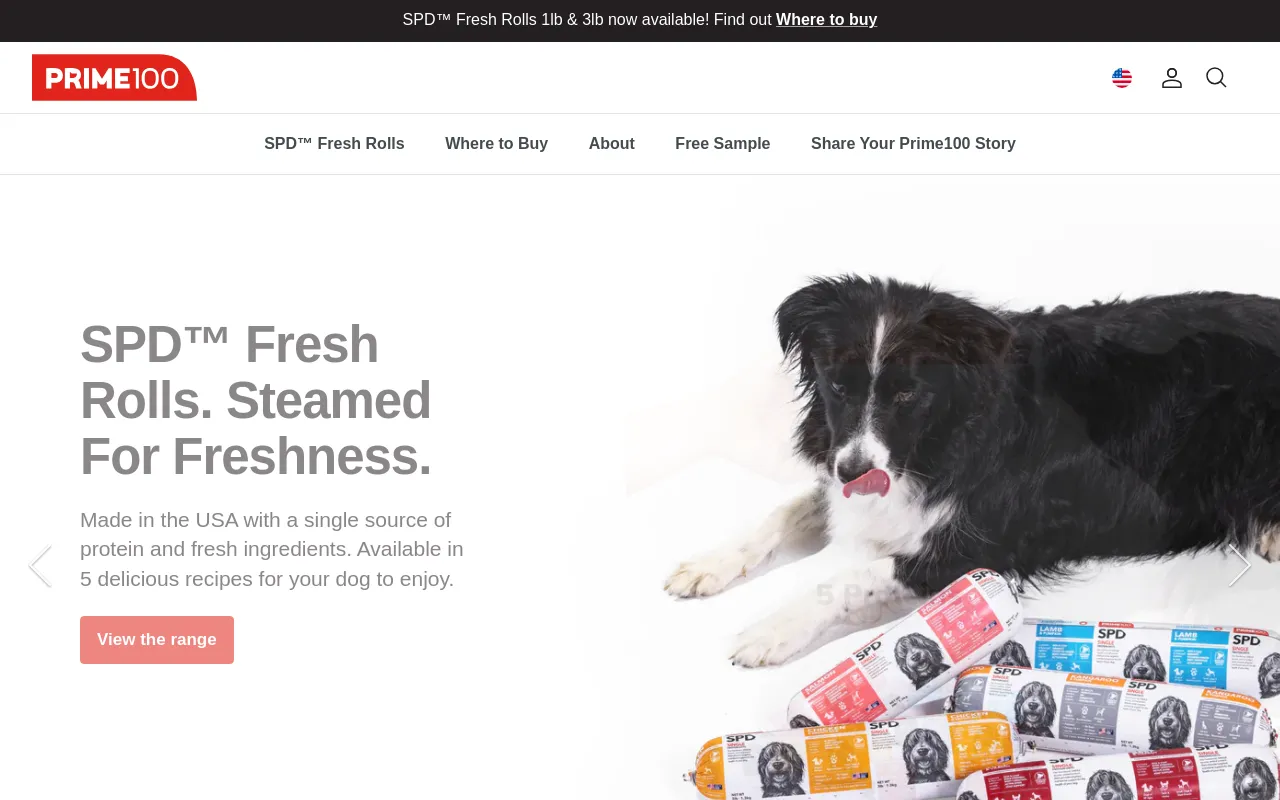Open Share Your Prime100 Story
Viewport: 1280px width, 800px height.
click(x=913, y=144)
